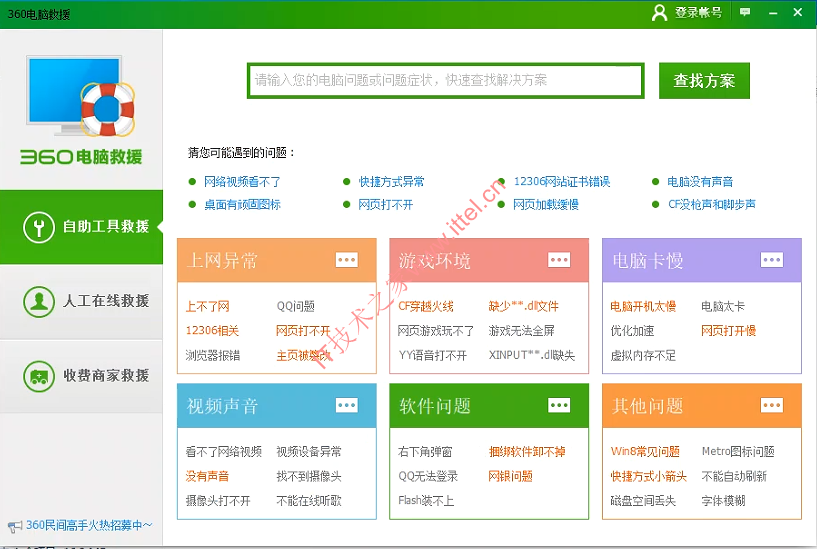
Task: Select 快捷方式小箭头 under 其他问题
Action: (649, 476)
